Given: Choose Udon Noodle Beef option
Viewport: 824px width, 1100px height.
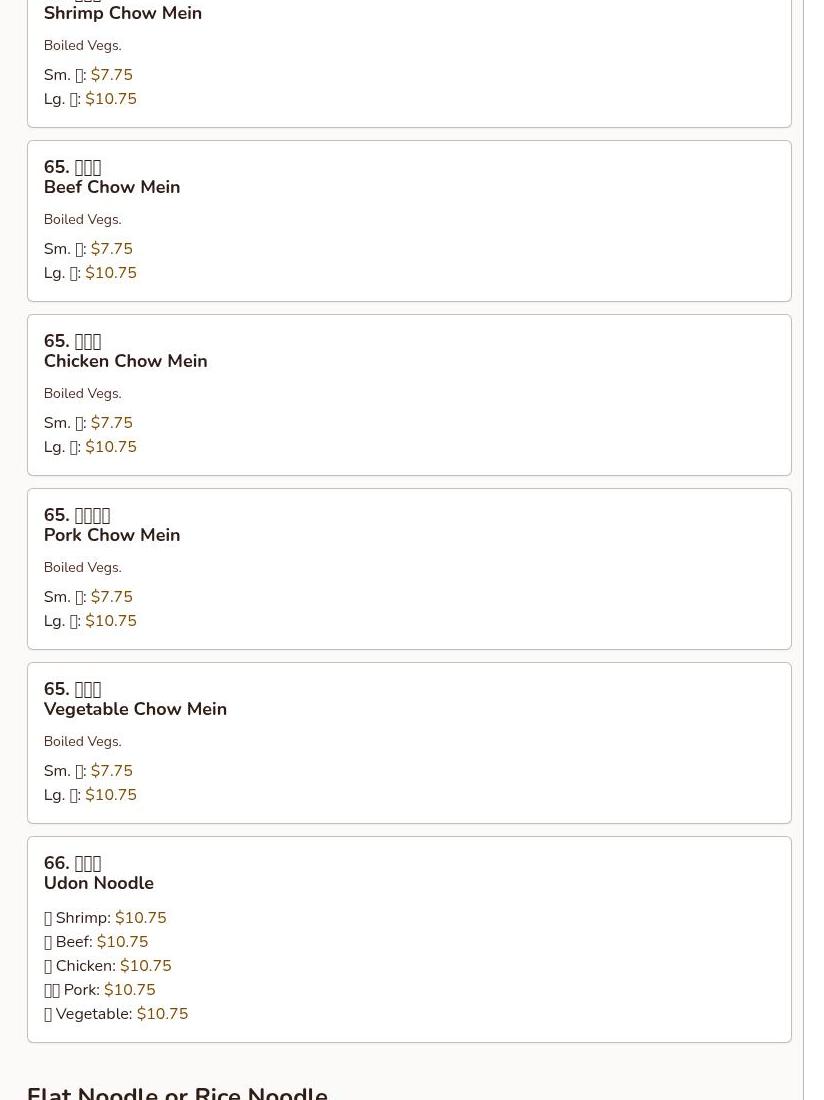Looking at the screenshot, I should pyautogui.click(x=96, y=941).
